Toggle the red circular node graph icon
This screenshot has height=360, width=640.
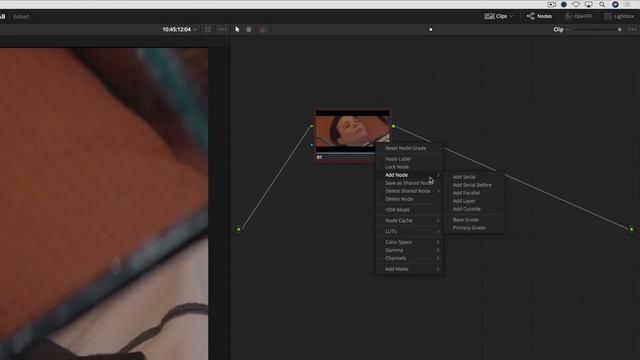pyautogui.click(x=263, y=29)
